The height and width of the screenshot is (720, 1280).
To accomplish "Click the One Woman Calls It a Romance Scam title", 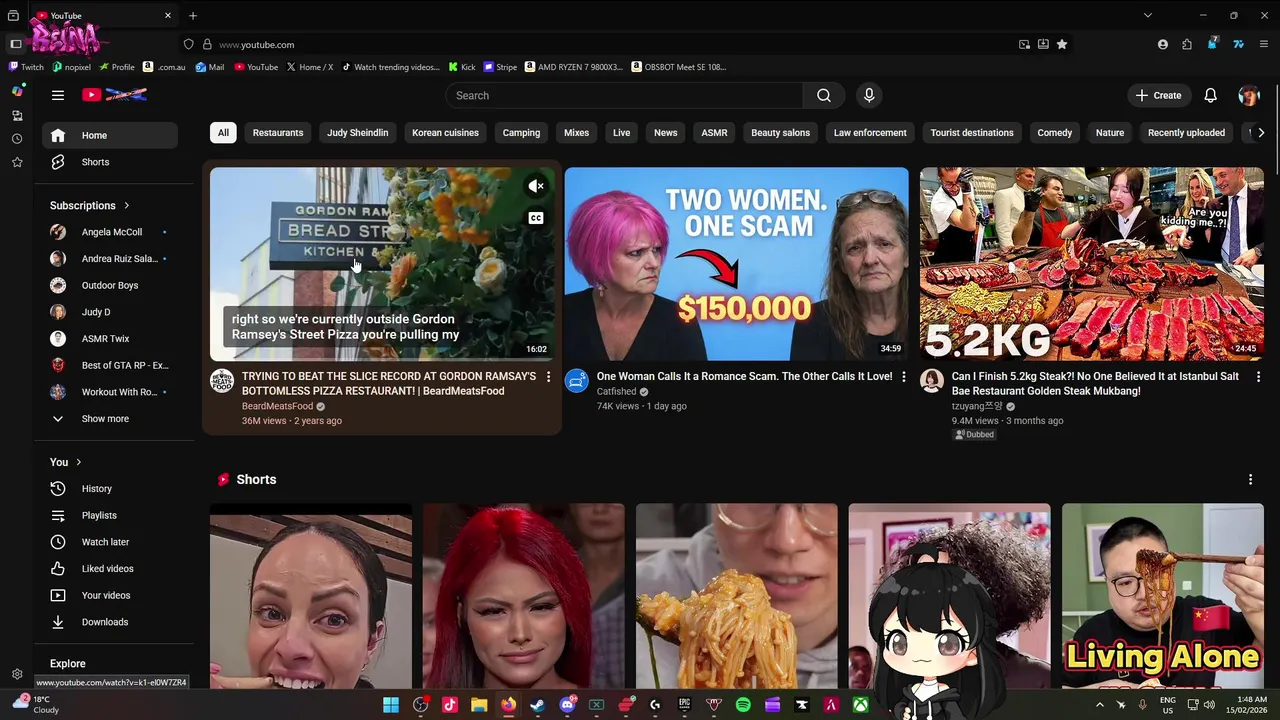I will [744, 377].
